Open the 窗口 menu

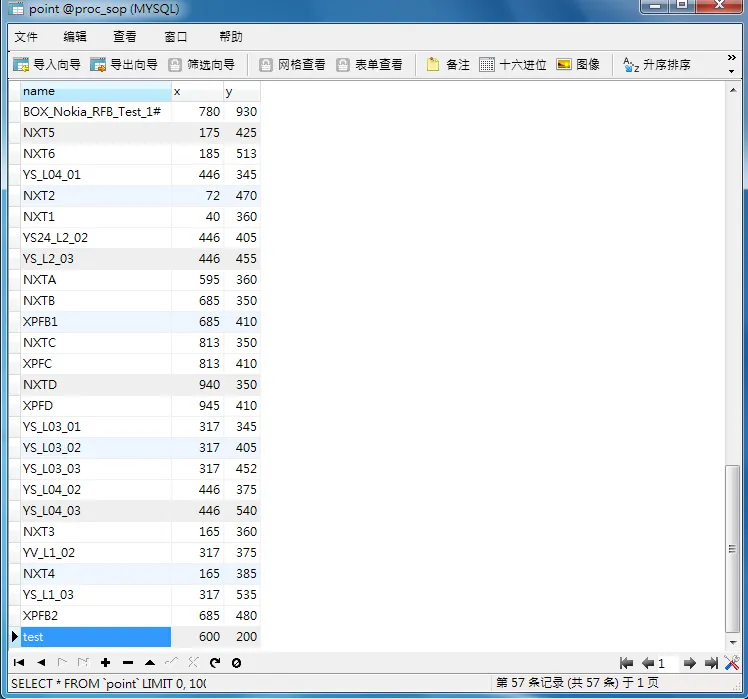[x=176, y=37]
